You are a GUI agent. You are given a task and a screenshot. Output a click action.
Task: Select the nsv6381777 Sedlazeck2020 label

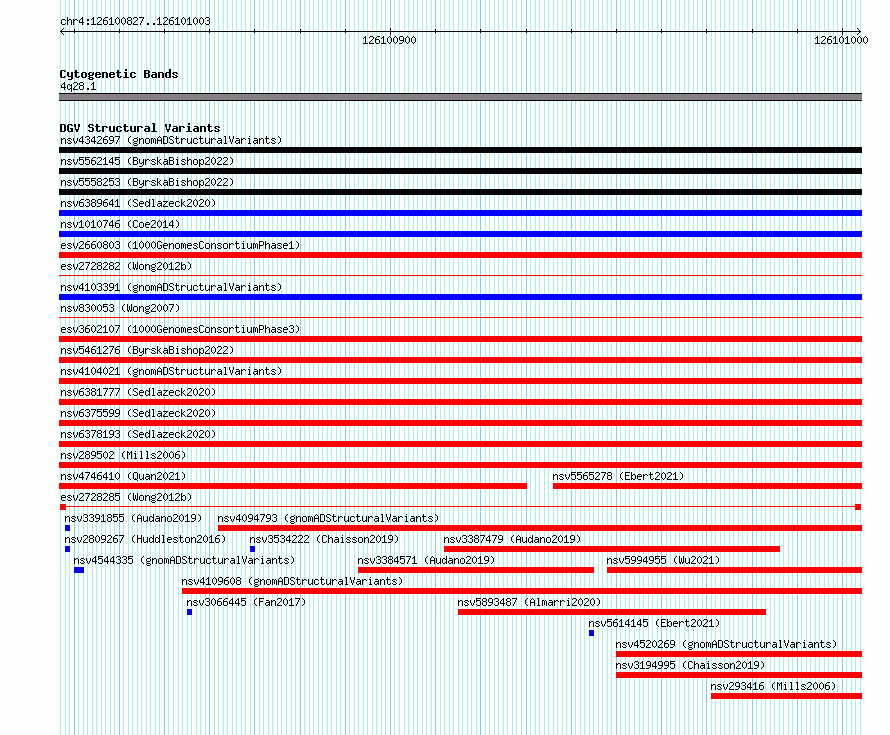pos(138,392)
